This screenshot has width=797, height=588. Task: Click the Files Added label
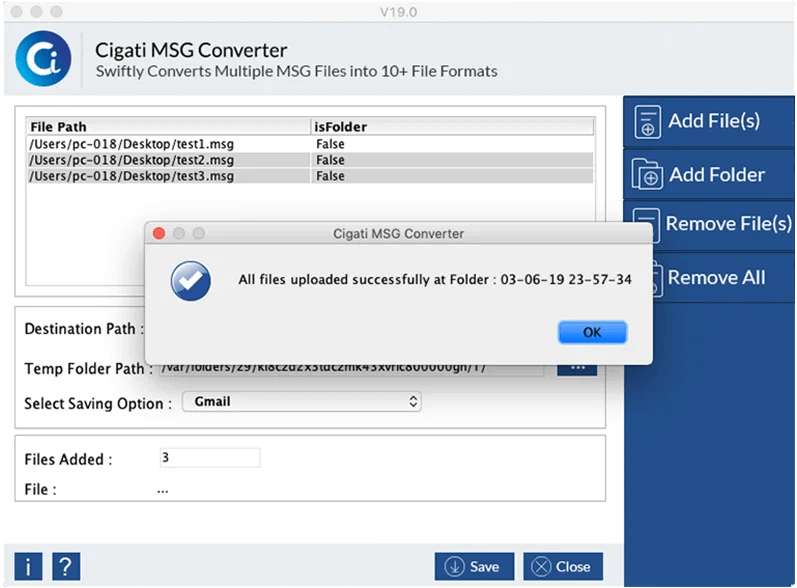tap(68, 459)
